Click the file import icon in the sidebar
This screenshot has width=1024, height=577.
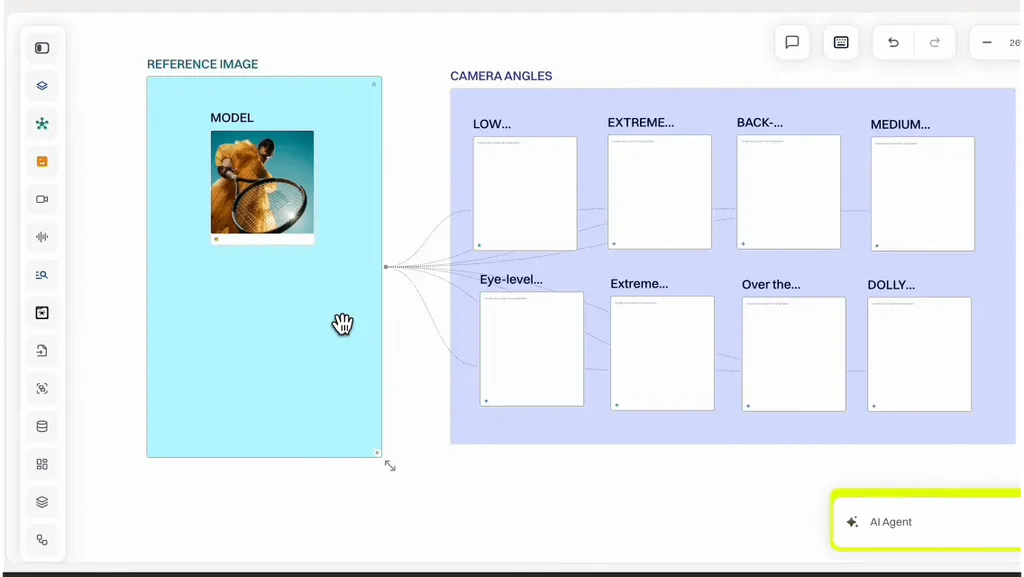click(x=42, y=351)
